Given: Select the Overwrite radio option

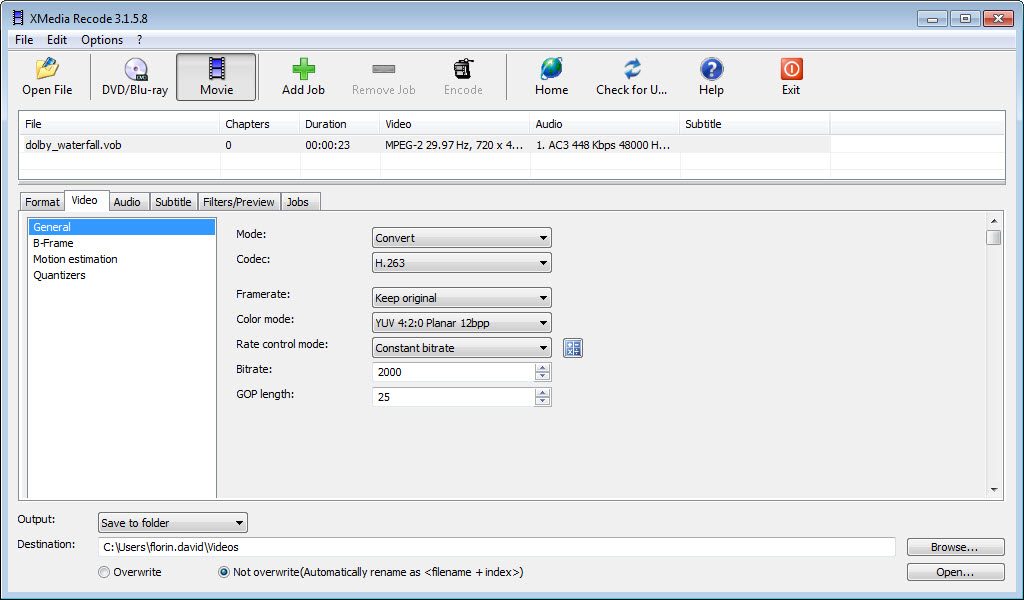Looking at the screenshot, I should point(104,572).
